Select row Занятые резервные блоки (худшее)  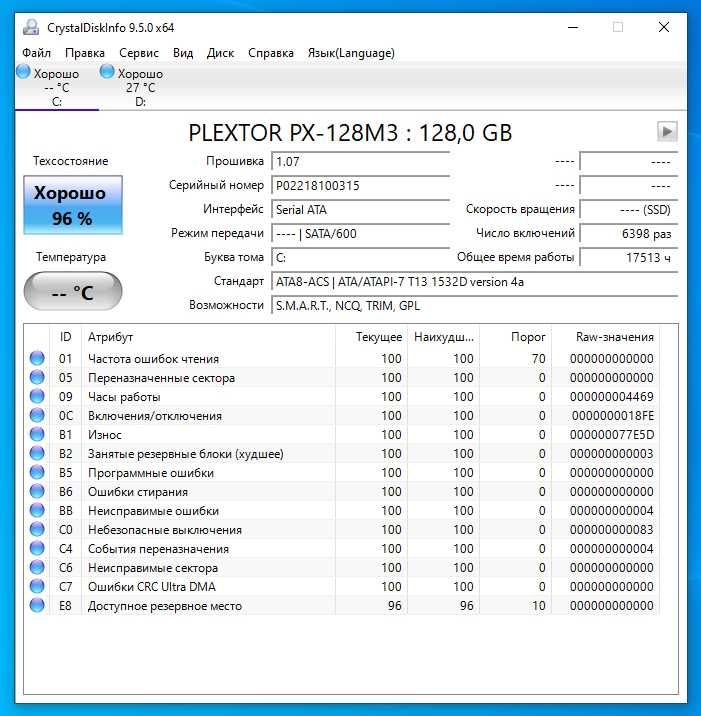point(342,453)
